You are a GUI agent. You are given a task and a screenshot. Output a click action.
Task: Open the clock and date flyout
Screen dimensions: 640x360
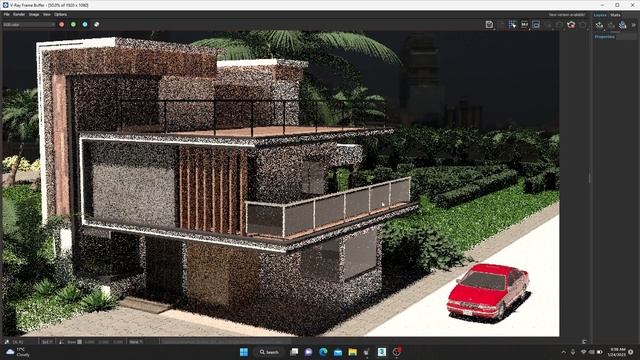point(617,352)
